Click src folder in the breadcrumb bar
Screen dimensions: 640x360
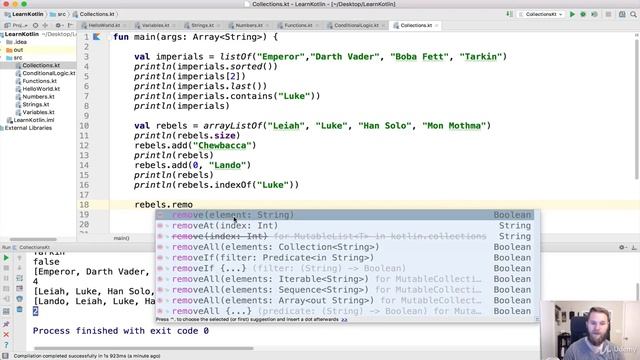58,14
